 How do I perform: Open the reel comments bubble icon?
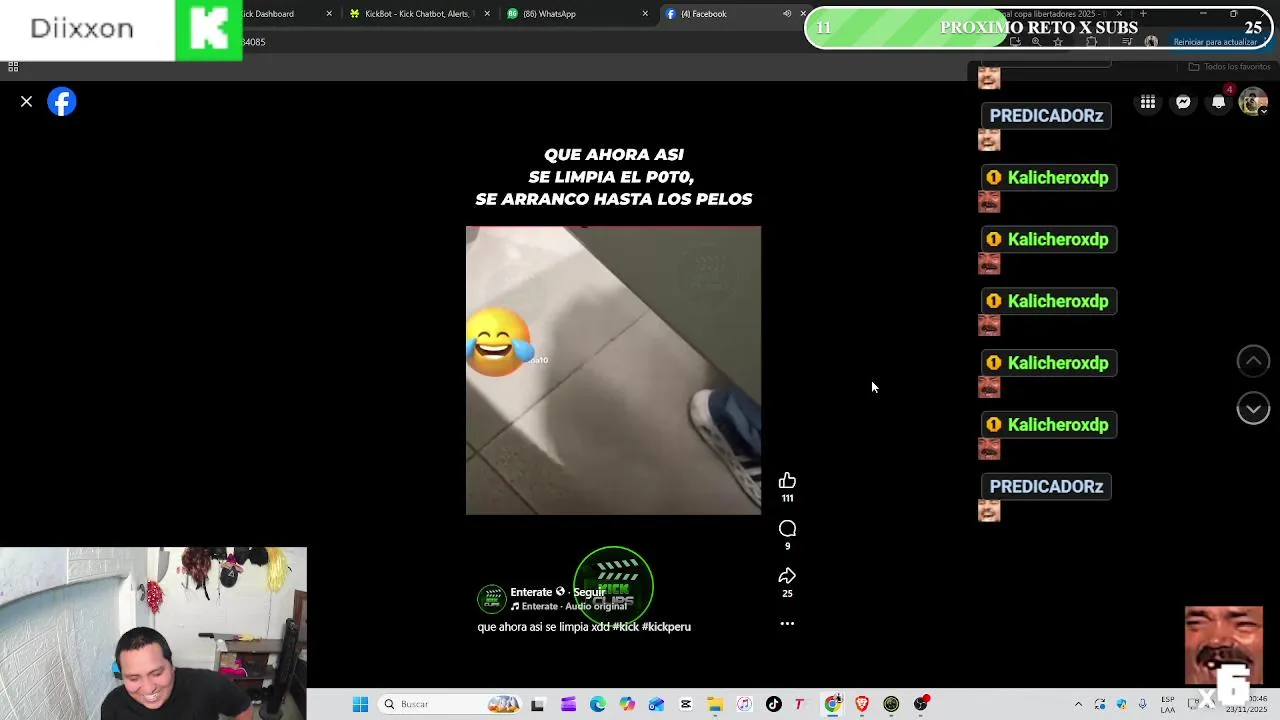(787, 529)
